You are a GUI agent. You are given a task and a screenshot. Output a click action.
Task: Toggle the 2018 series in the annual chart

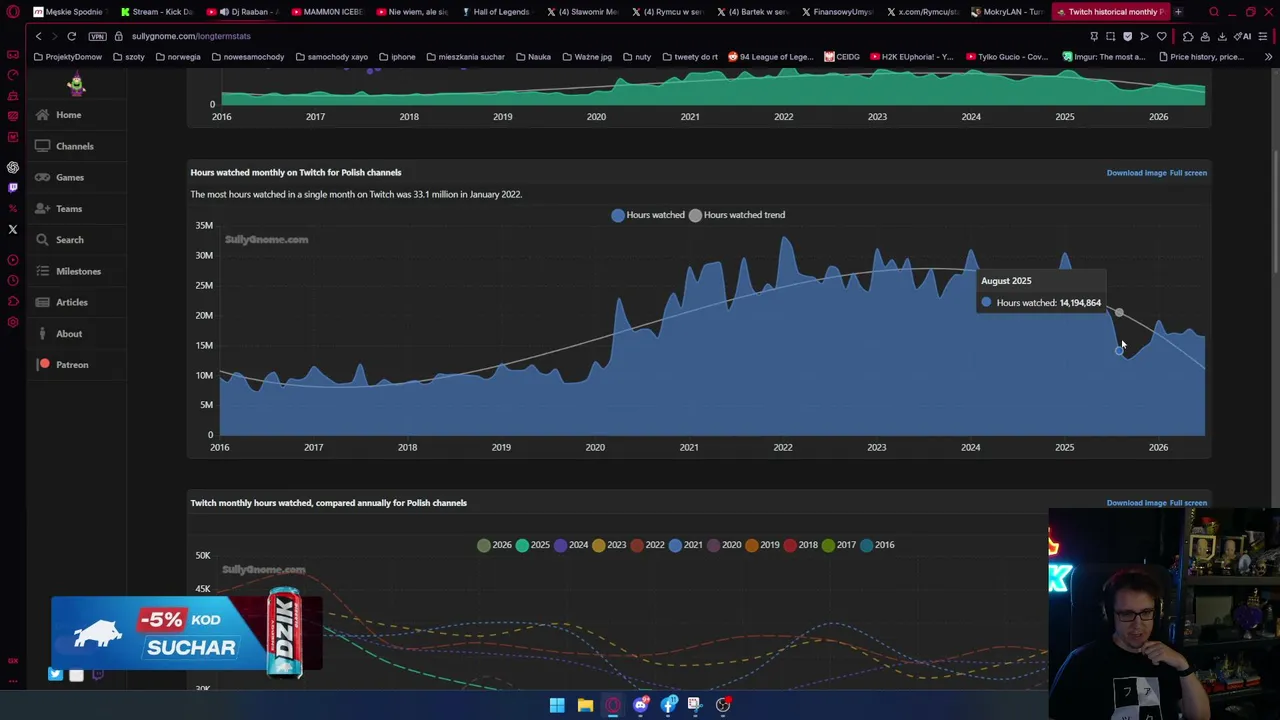click(x=801, y=545)
